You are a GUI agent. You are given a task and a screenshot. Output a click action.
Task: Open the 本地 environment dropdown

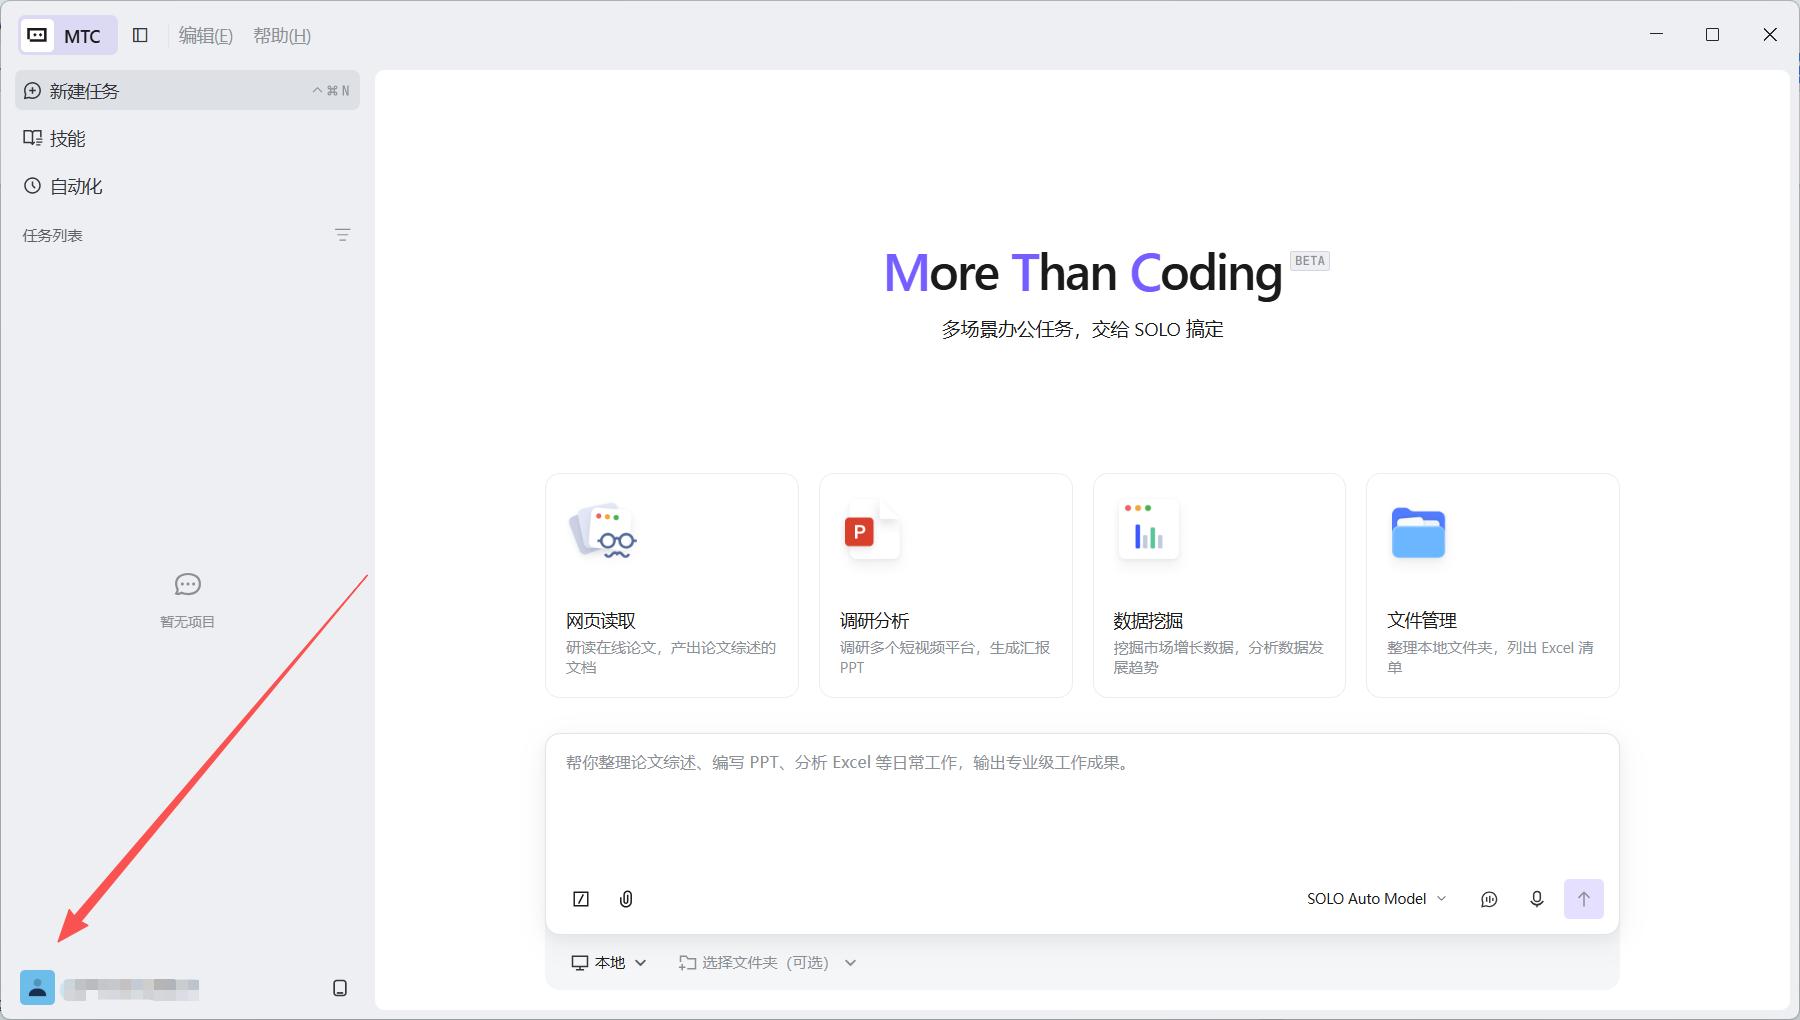click(x=609, y=963)
